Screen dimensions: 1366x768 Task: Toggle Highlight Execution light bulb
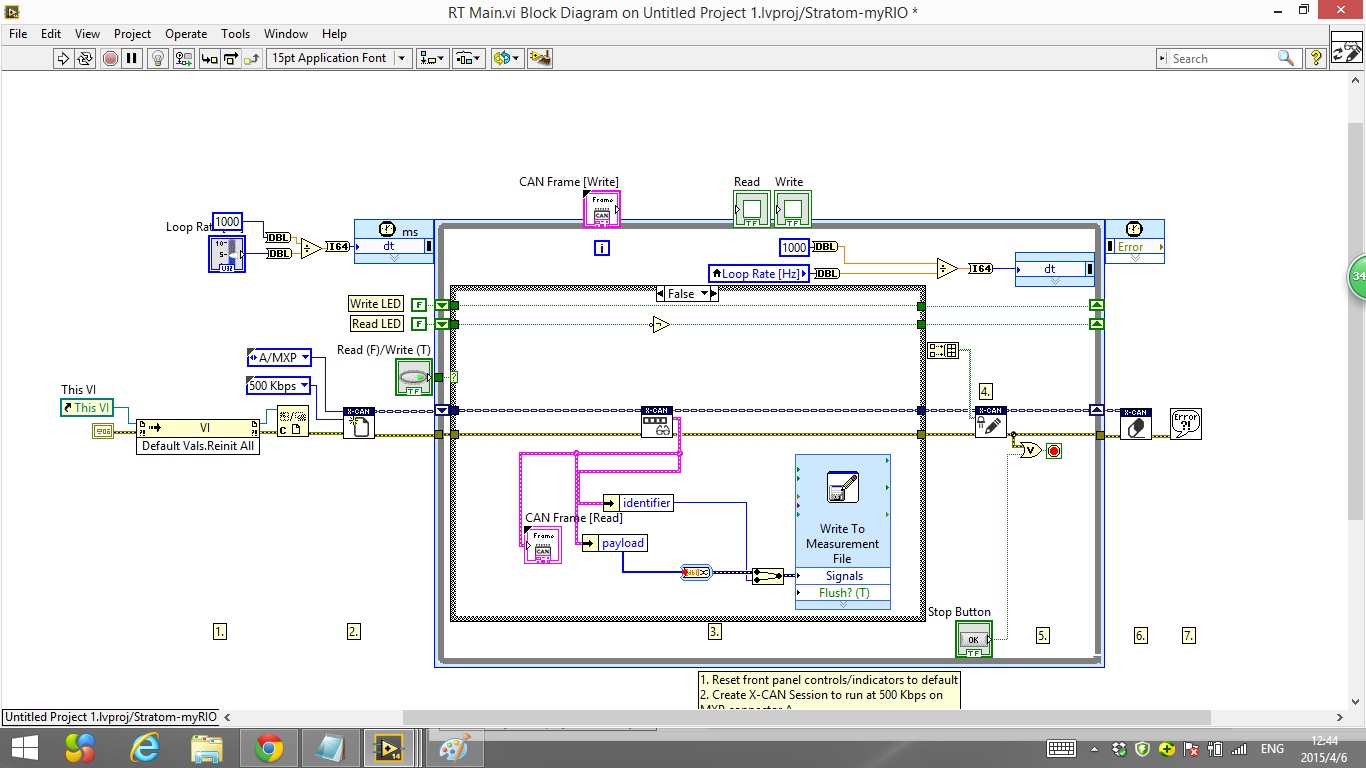click(157, 58)
